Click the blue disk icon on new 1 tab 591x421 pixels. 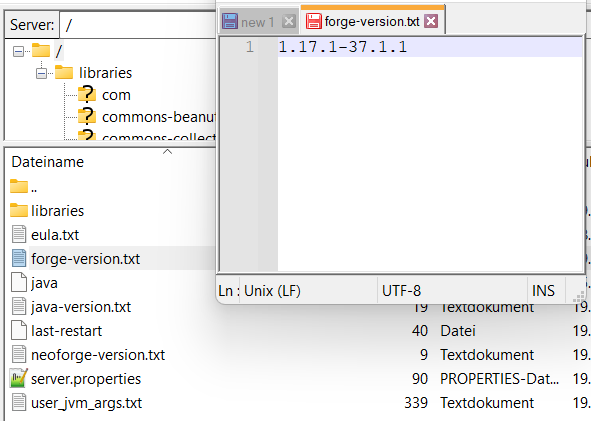(x=230, y=21)
